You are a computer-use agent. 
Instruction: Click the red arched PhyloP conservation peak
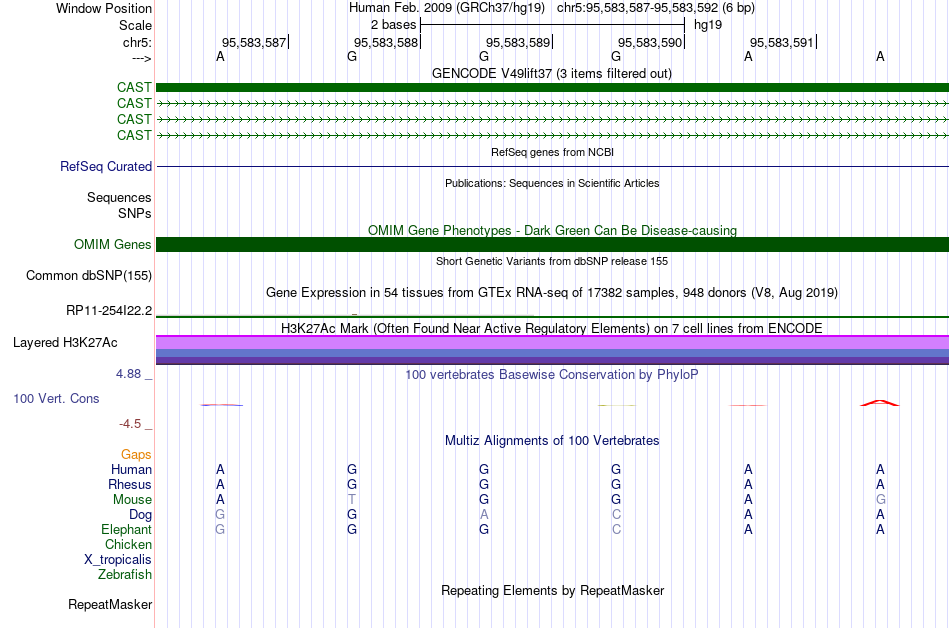tap(880, 403)
